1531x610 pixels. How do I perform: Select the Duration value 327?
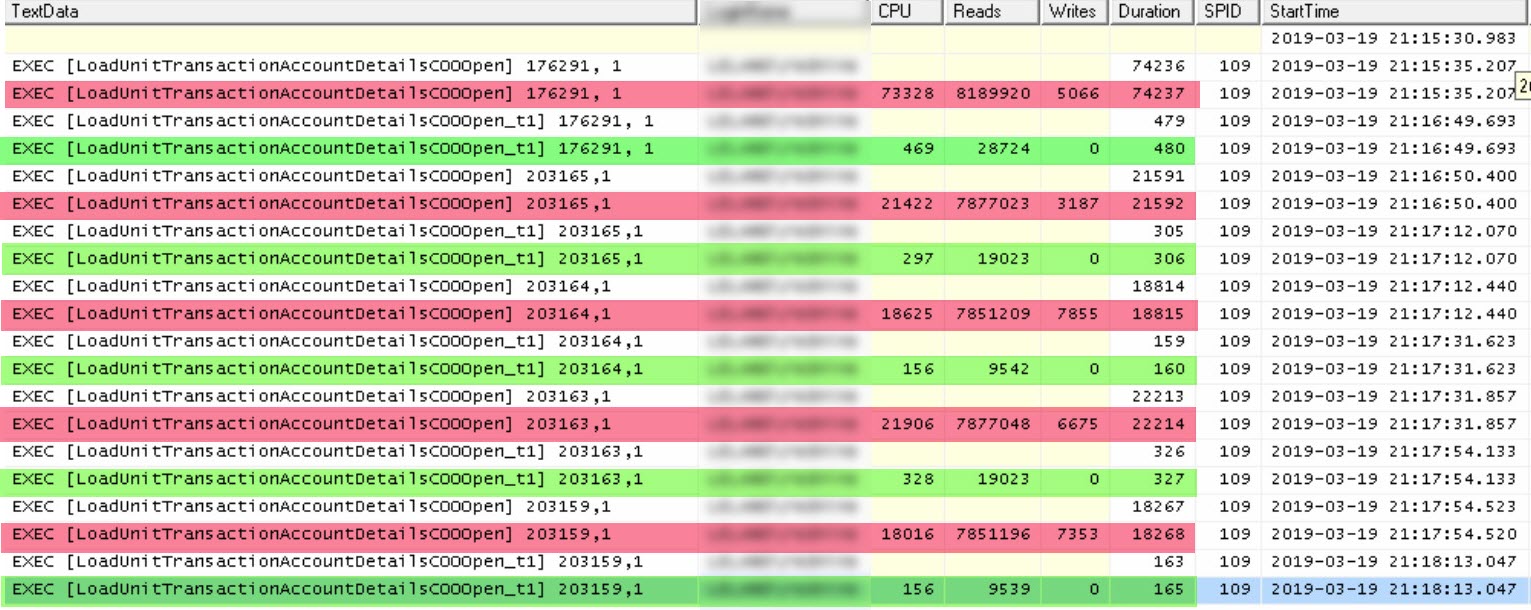[1168, 478]
